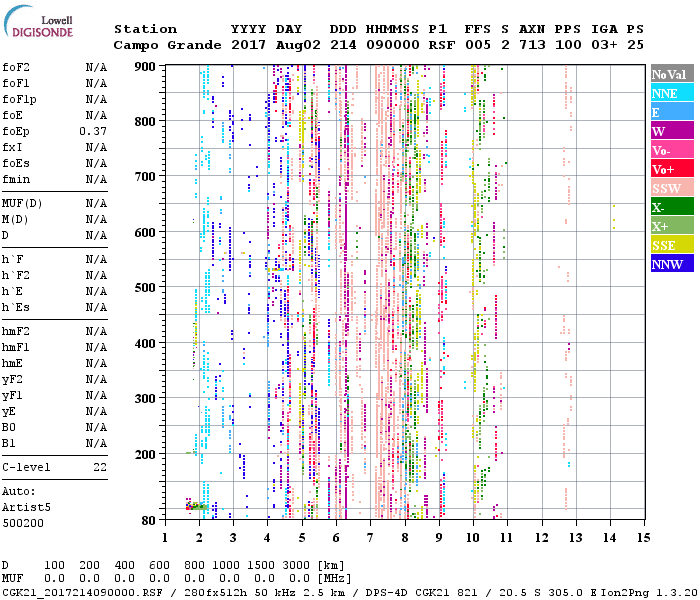Choose the X+ light green legend swatch
The image size is (700, 600).
671,226
